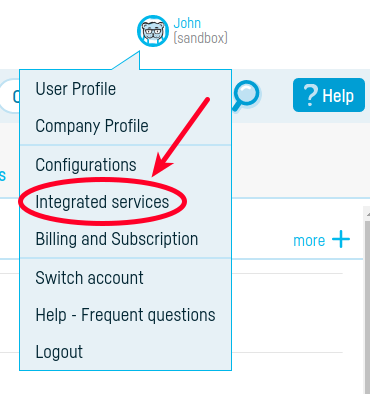Click John's bear avatar icon
The width and height of the screenshot is (370, 394).
tap(153, 31)
